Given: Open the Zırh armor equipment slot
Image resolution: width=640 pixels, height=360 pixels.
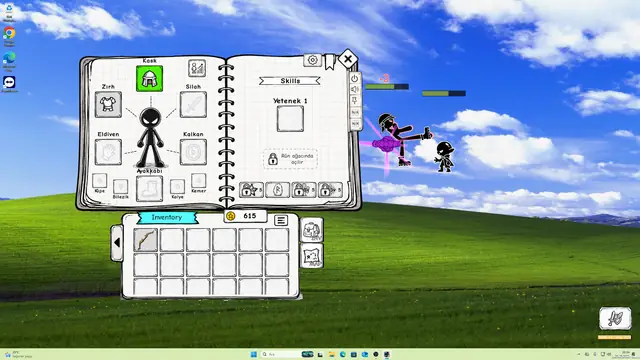Looking at the screenshot, I should [x=108, y=104].
